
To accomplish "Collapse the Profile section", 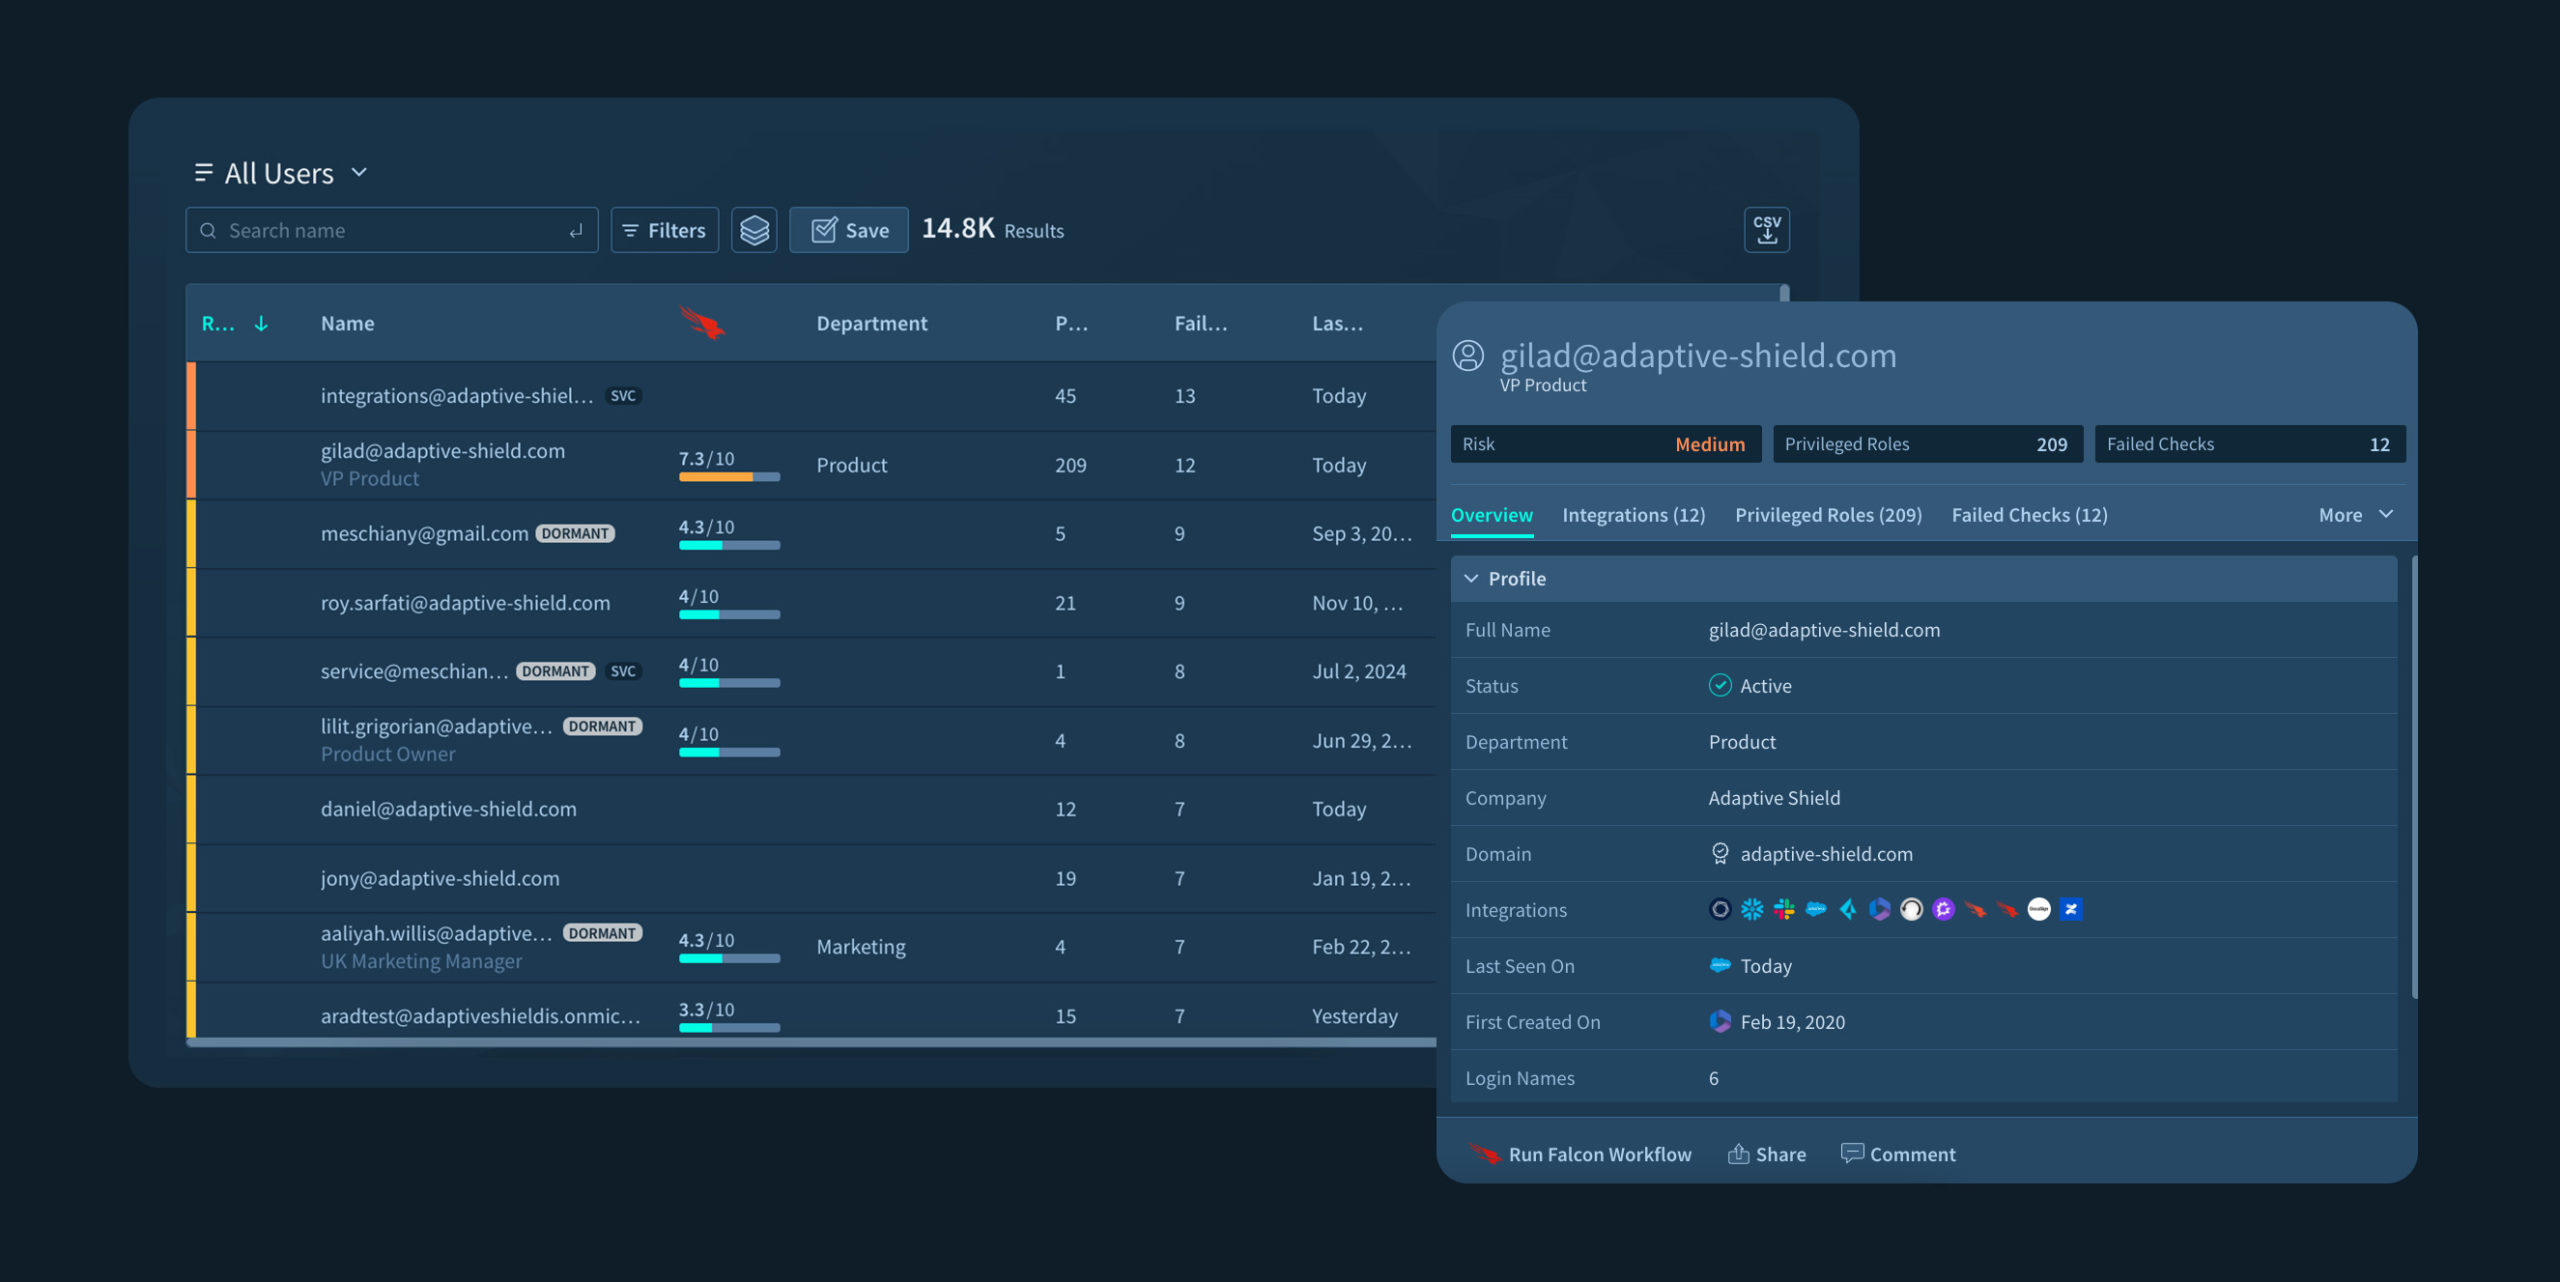I will (x=1471, y=578).
